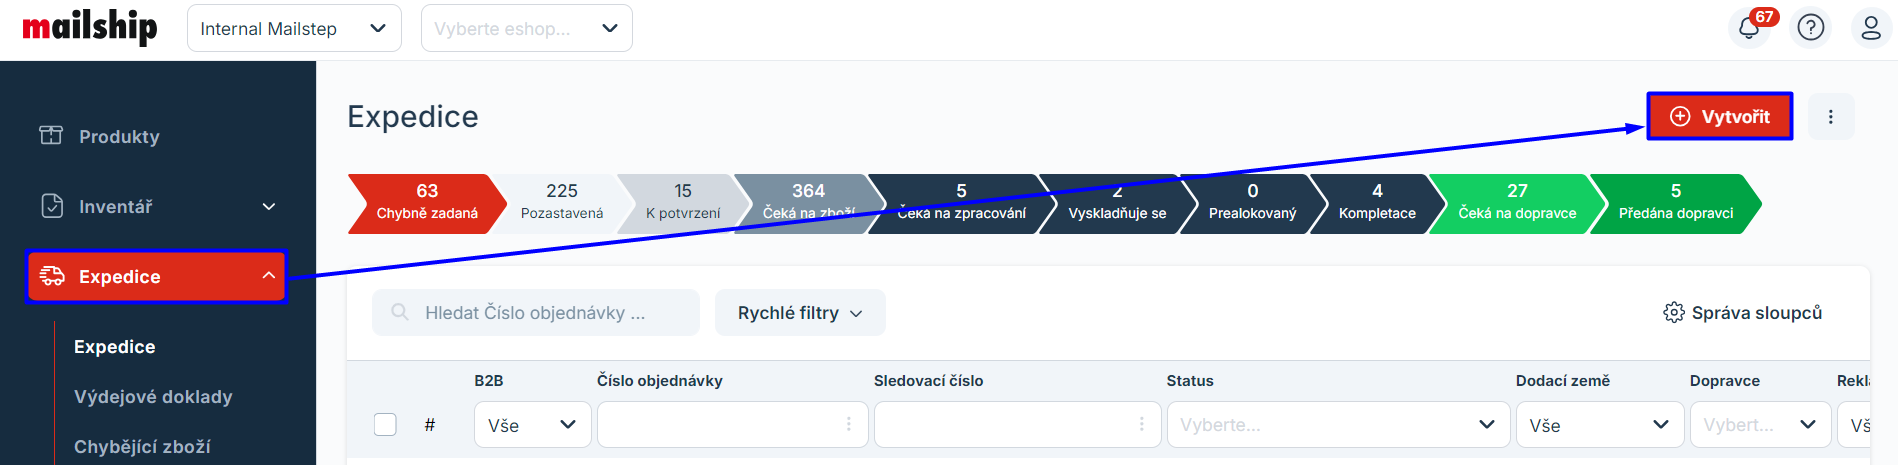
Task: Open Výdejové doklady in sidebar
Action: (x=153, y=397)
